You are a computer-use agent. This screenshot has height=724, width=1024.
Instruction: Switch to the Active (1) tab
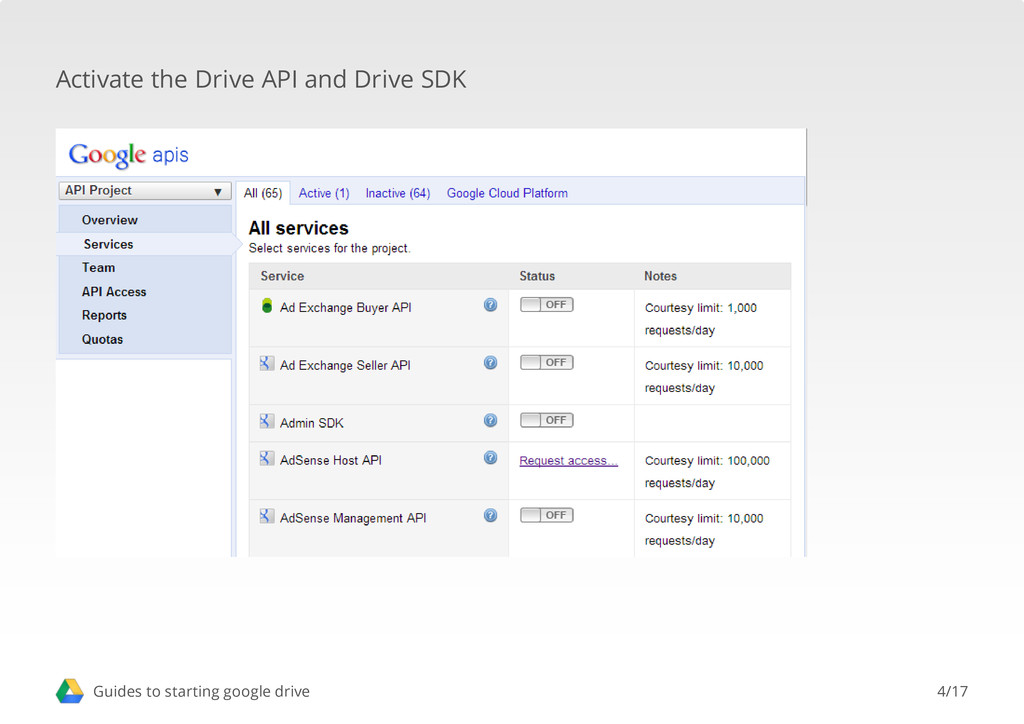tap(324, 193)
